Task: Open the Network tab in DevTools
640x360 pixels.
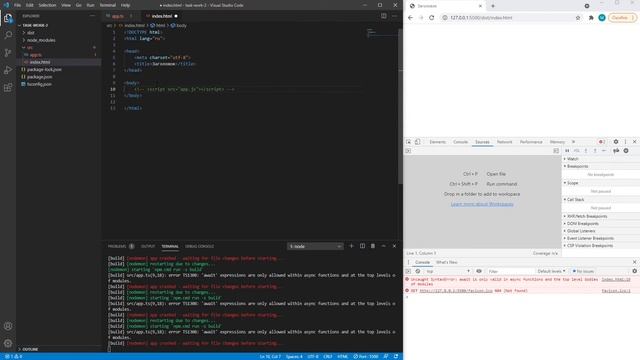Action: coord(504,142)
